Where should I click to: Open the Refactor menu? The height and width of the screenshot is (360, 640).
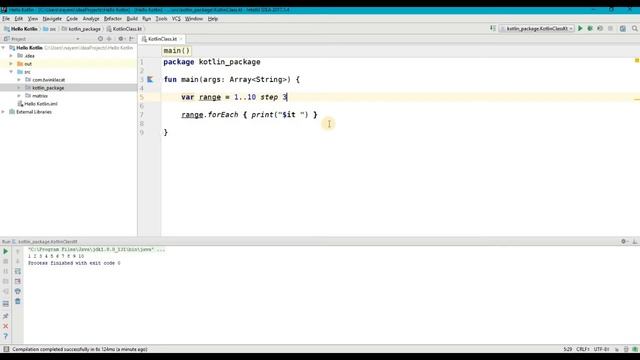(x=113, y=19)
